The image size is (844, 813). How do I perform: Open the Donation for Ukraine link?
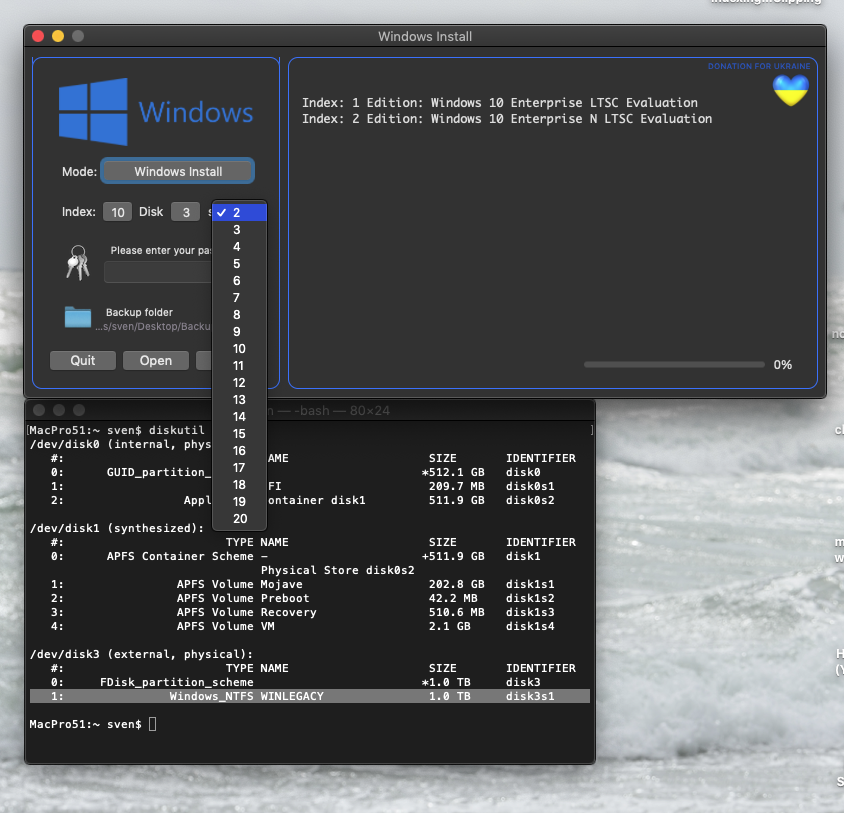(759, 66)
